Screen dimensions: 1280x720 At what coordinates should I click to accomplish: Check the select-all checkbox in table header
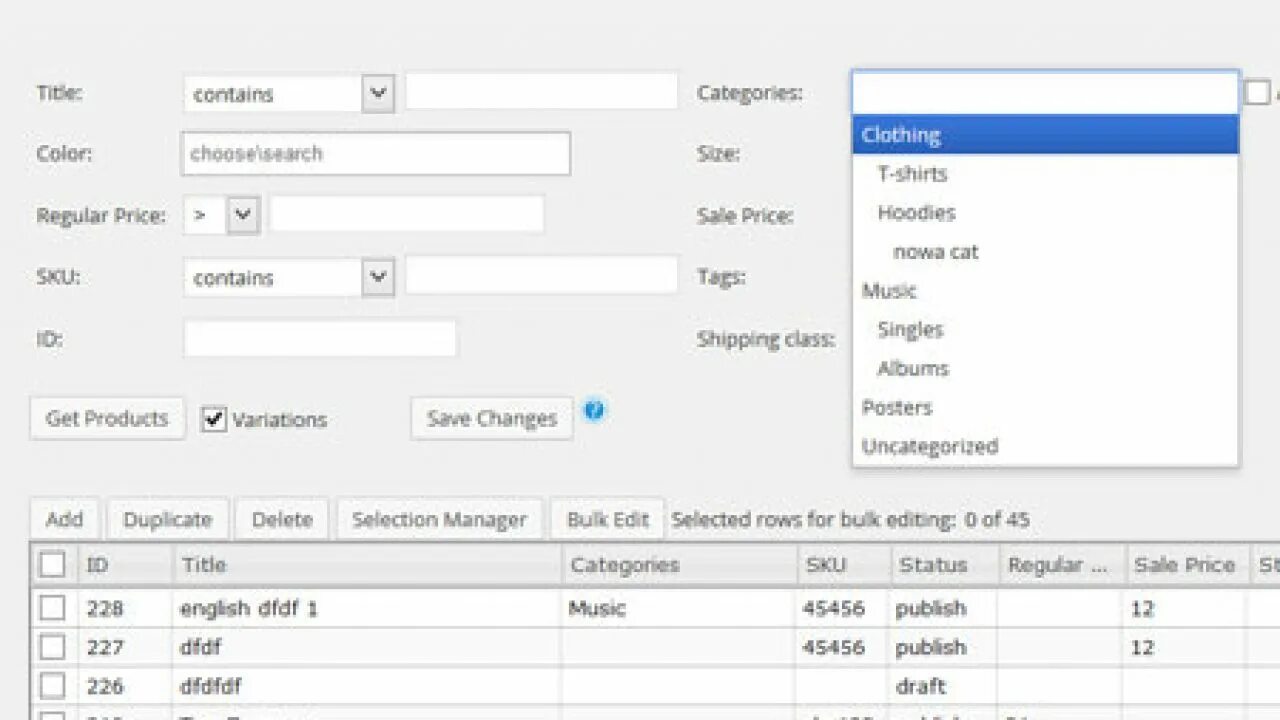(x=53, y=564)
